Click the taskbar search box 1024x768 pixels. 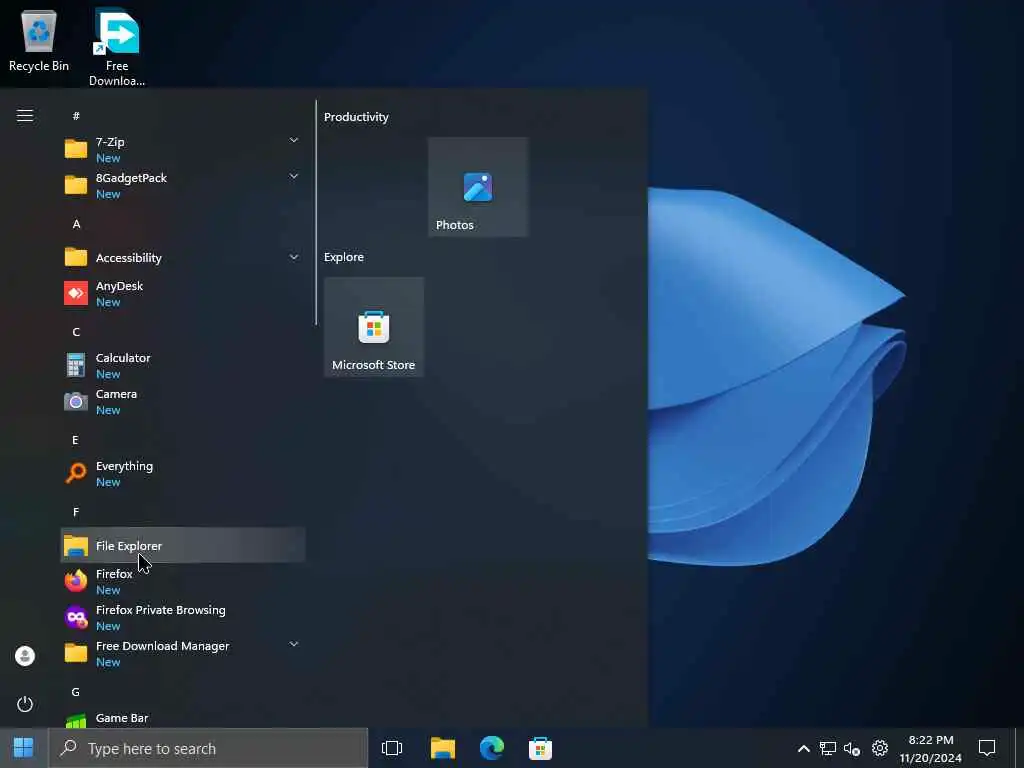(208, 748)
